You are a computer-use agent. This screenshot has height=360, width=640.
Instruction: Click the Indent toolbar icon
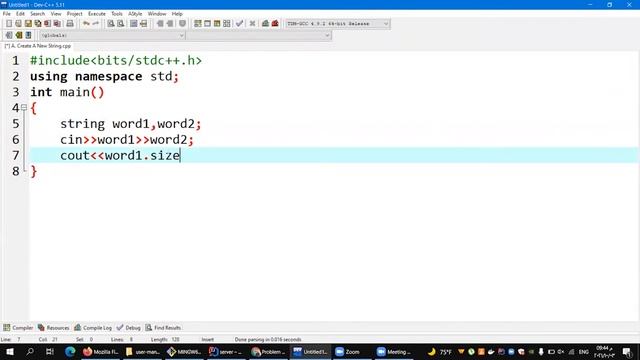pos(160,24)
